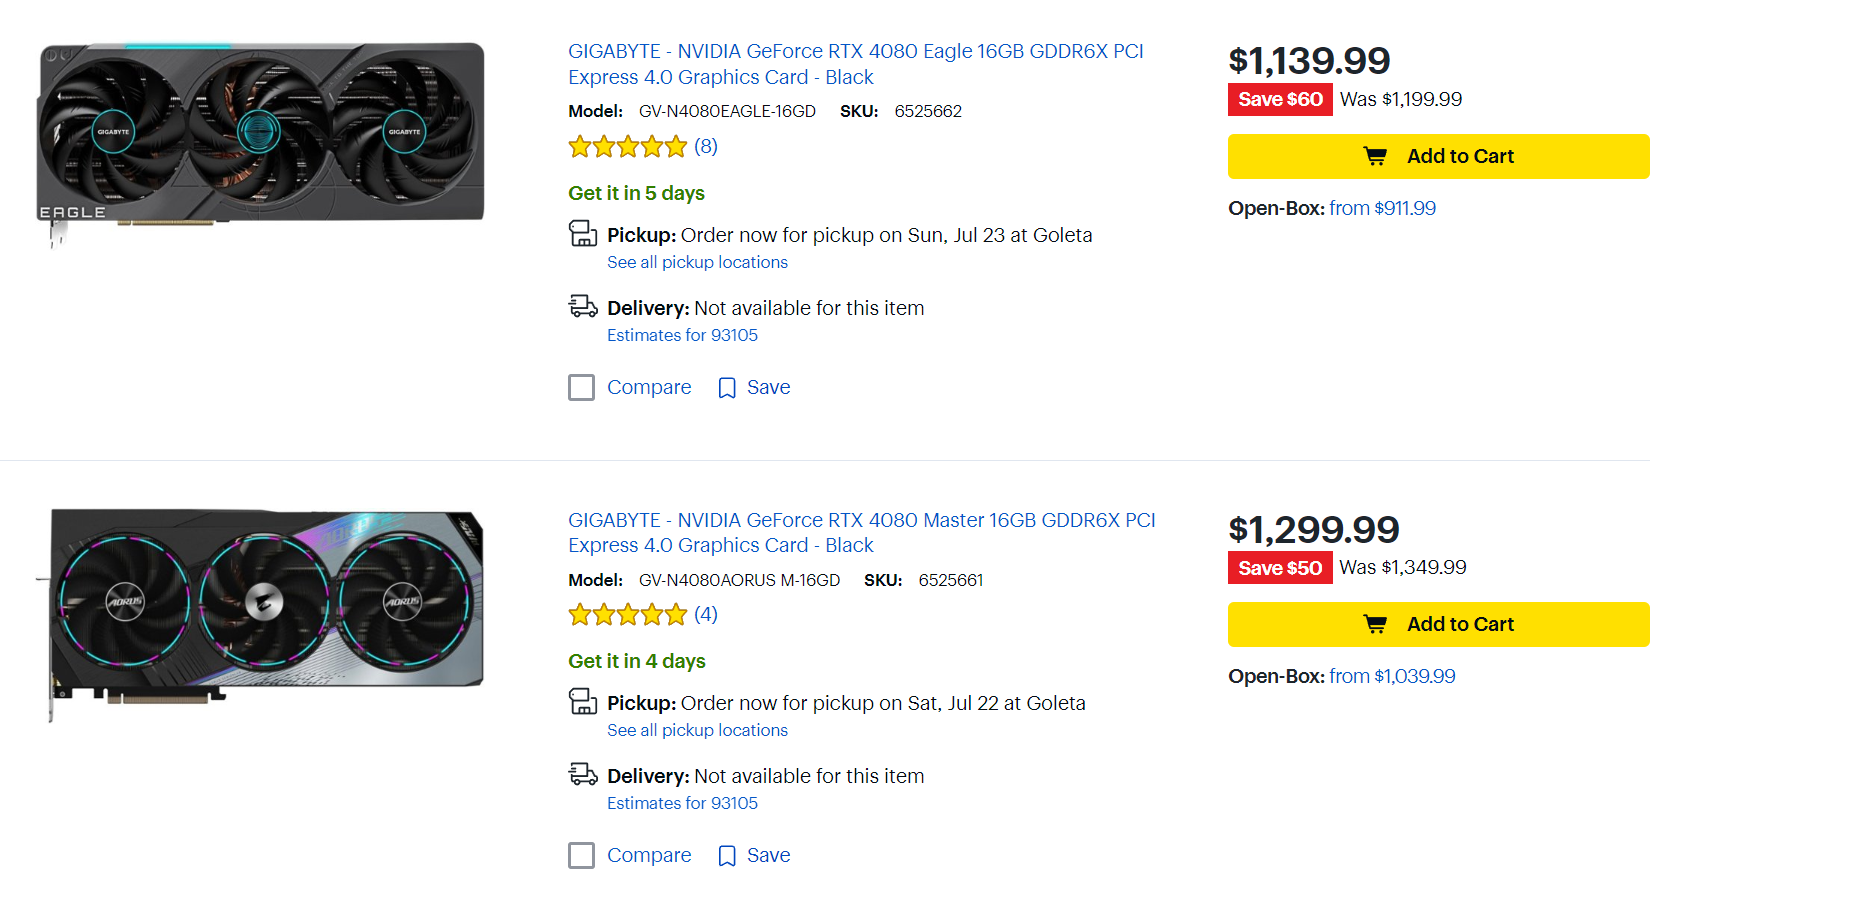Click the star rating of the Eagle card
This screenshot has width=1856, height=905.
pos(627,147)
